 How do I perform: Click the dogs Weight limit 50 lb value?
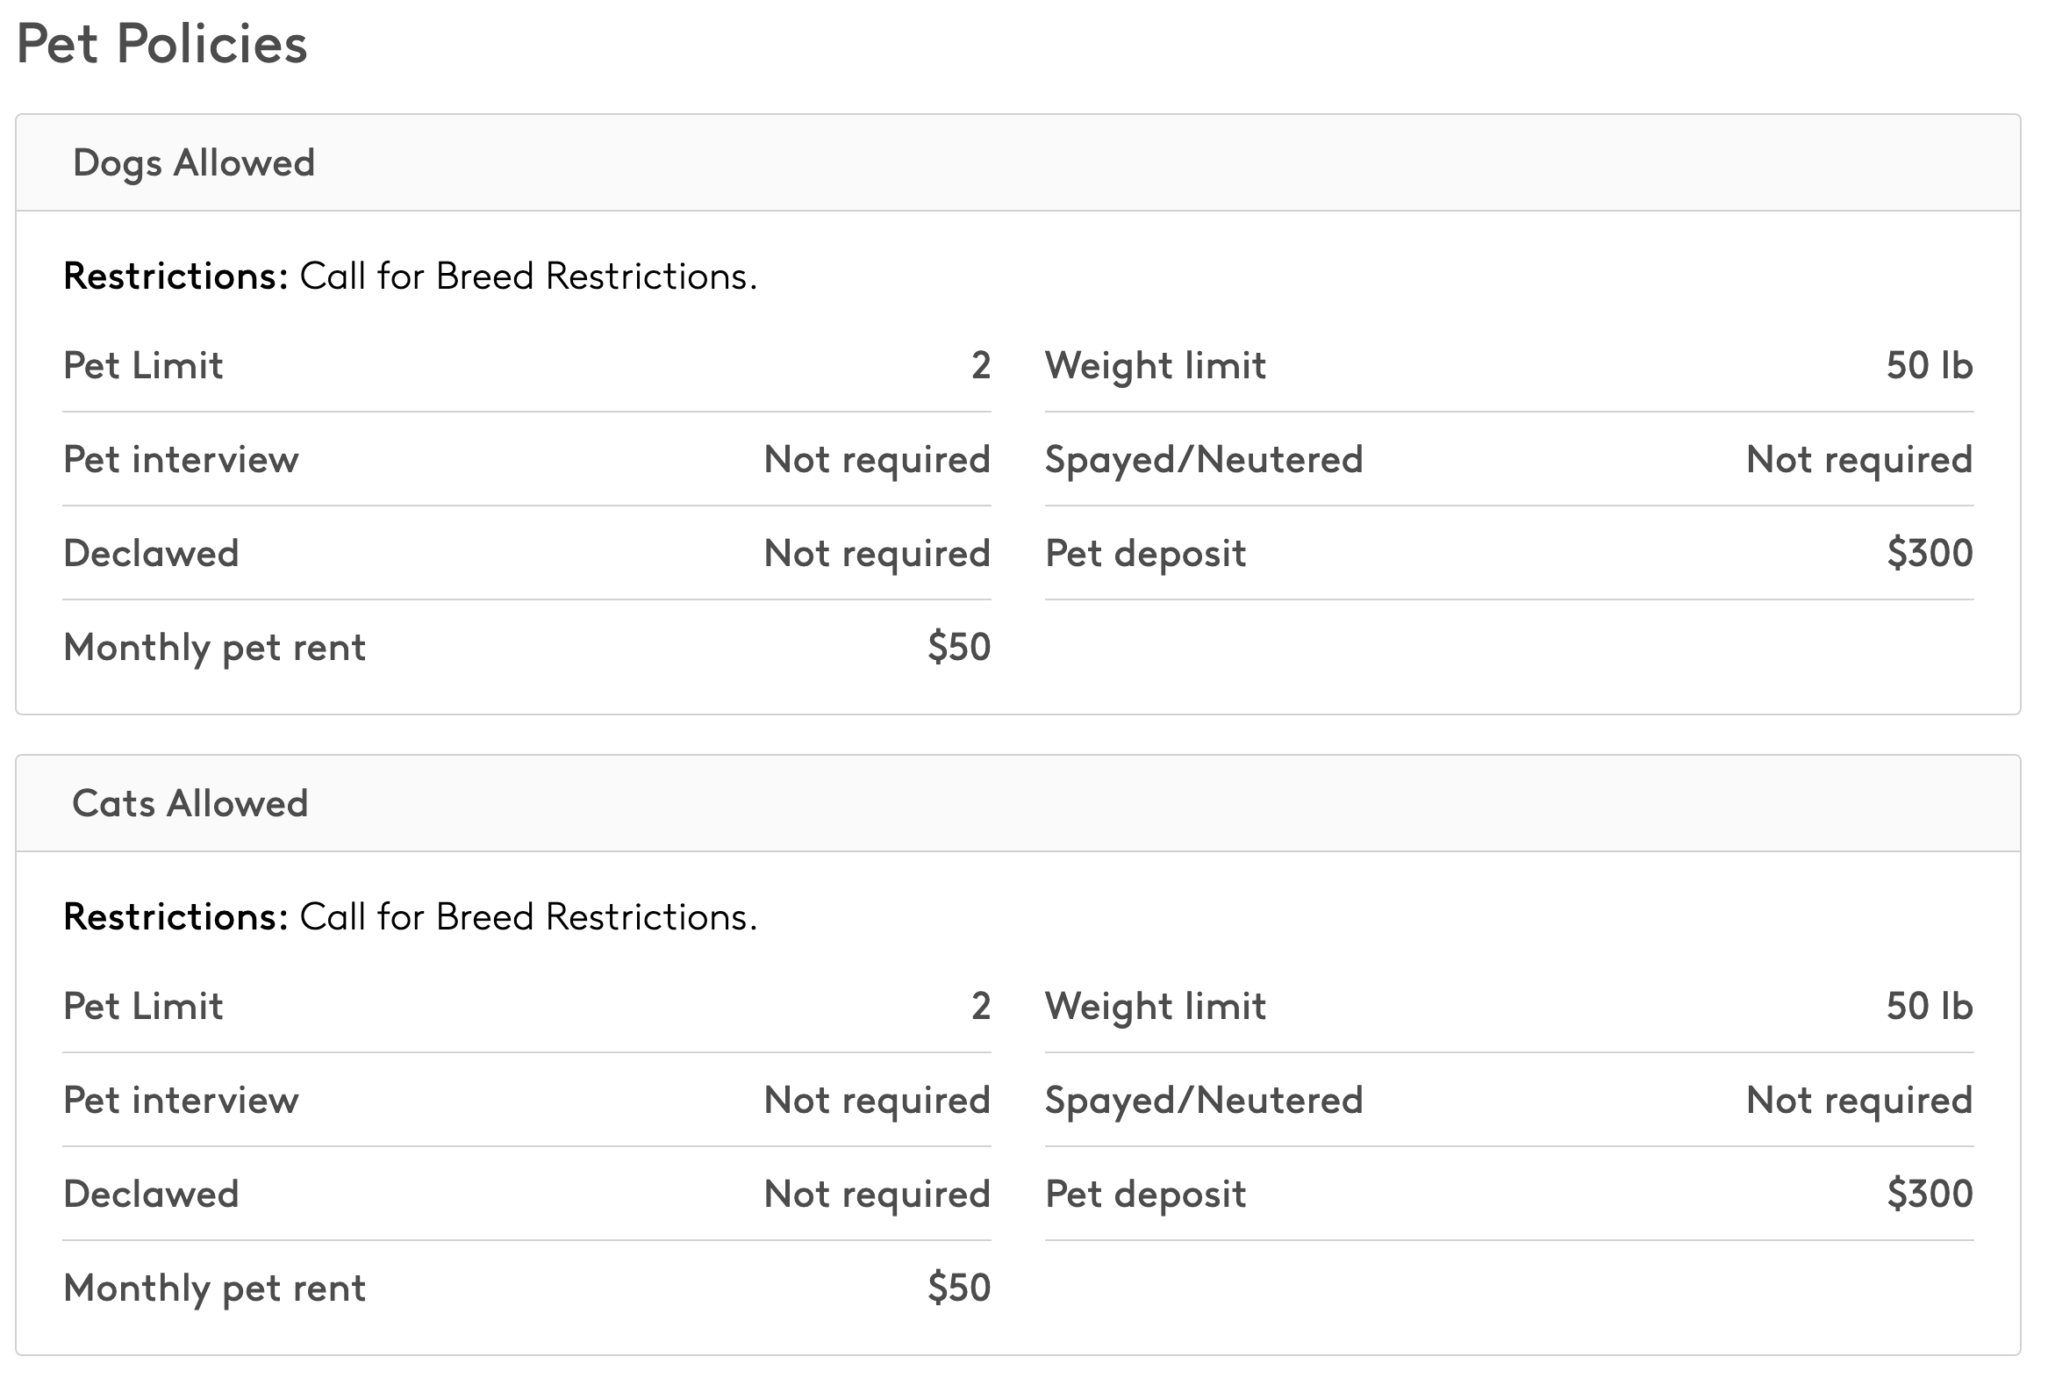pyautogui.click(x=1929, y=365)
